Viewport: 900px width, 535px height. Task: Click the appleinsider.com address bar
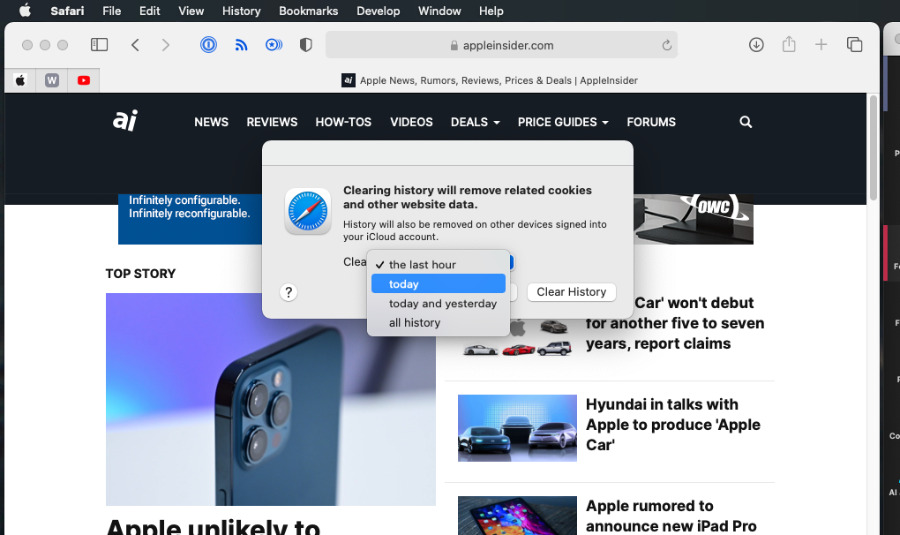click(x=501, y=45)
